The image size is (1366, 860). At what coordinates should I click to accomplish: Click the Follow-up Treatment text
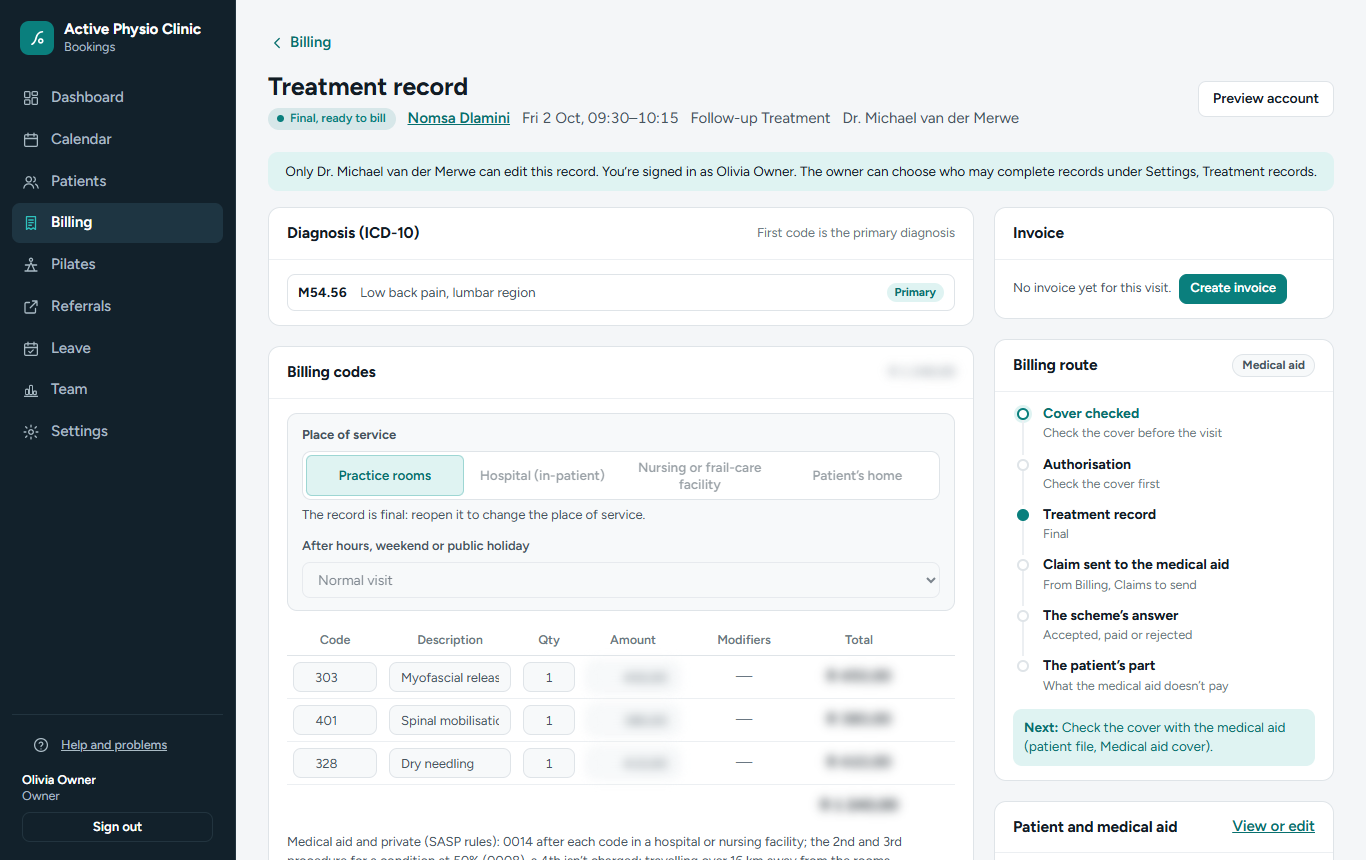[x=760, y=118]
